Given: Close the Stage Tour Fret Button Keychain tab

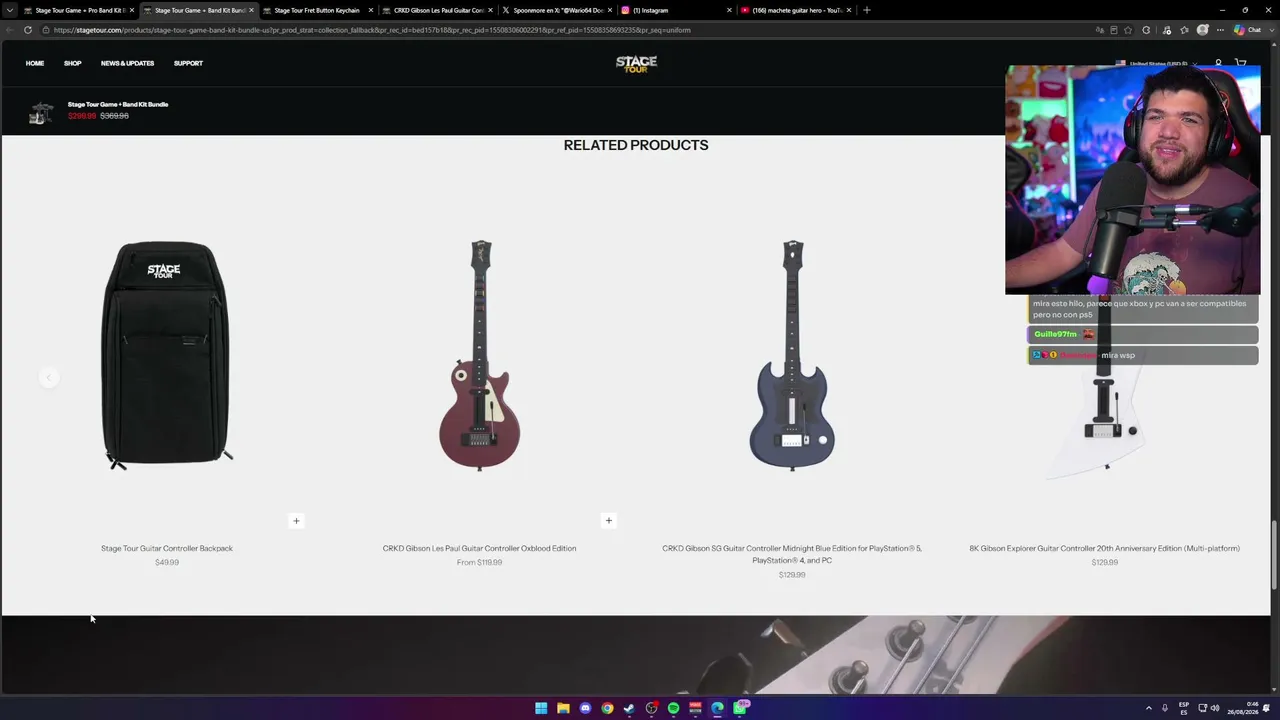Looking at the screenshot, I should tap(371, 10).
